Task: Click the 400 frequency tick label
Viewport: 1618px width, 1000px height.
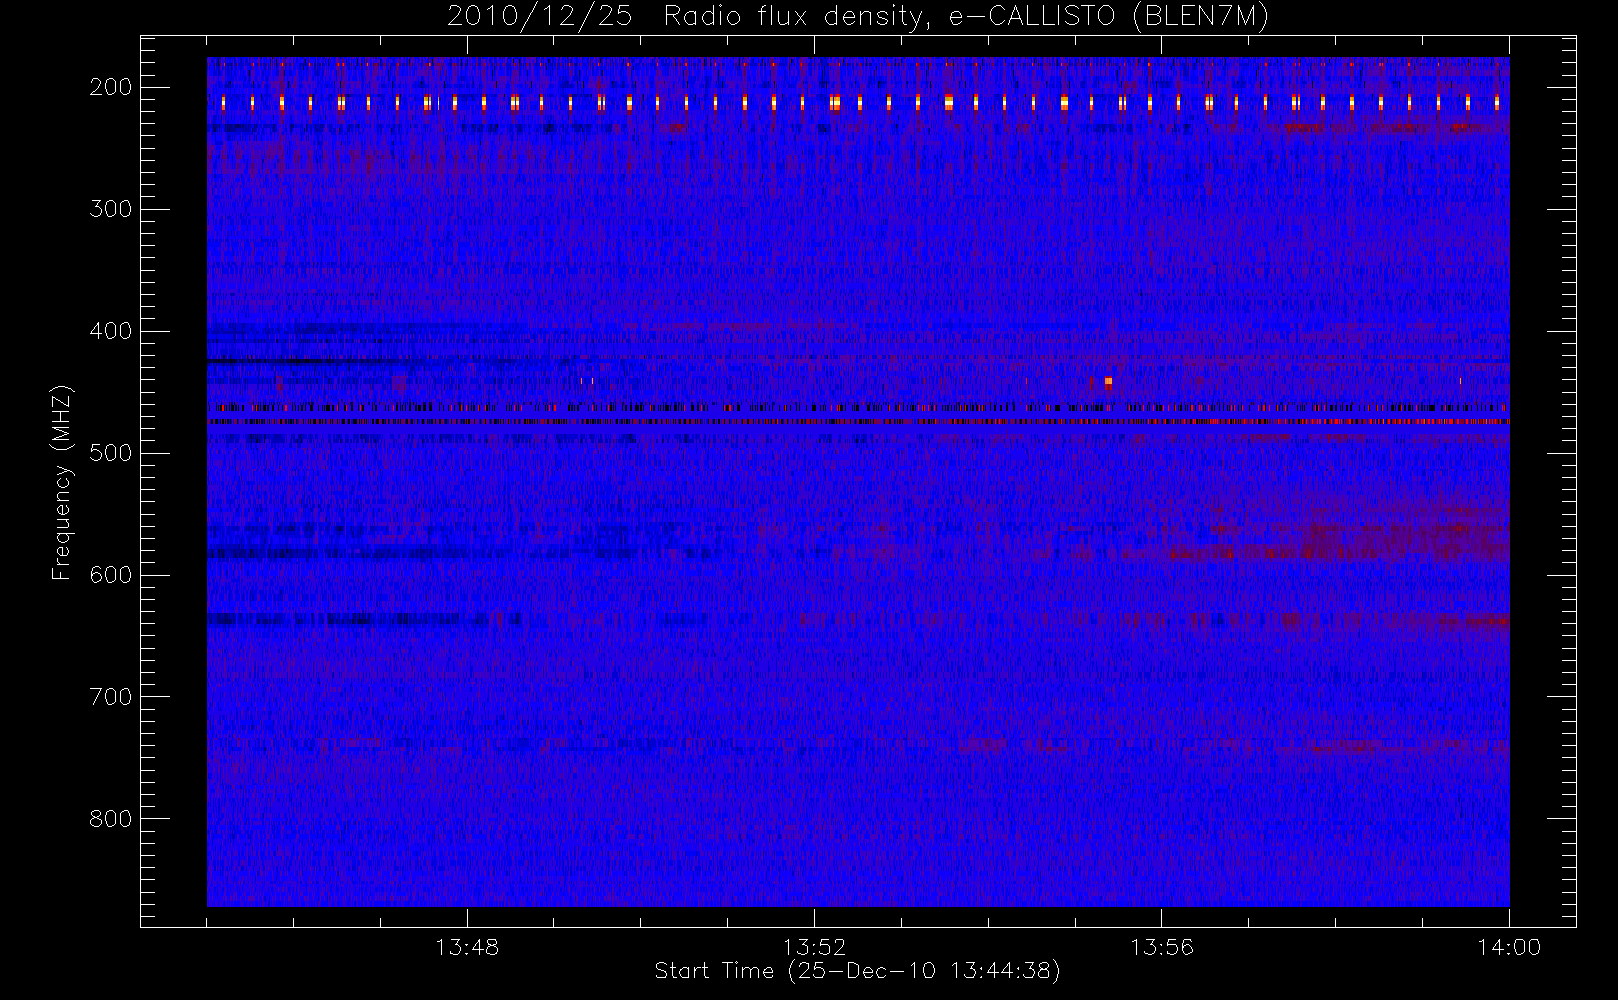Action: 111,331
